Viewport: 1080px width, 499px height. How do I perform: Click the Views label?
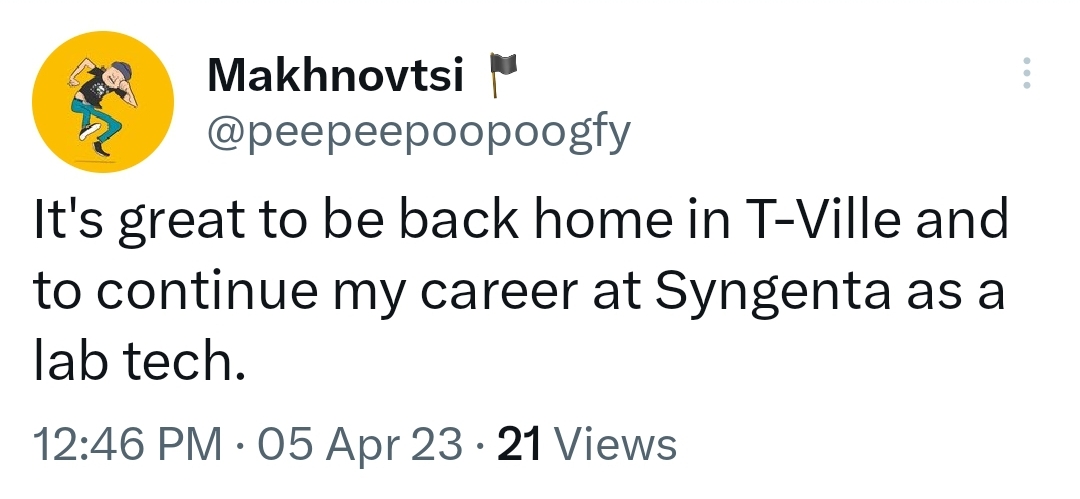[x=614, y=443]
